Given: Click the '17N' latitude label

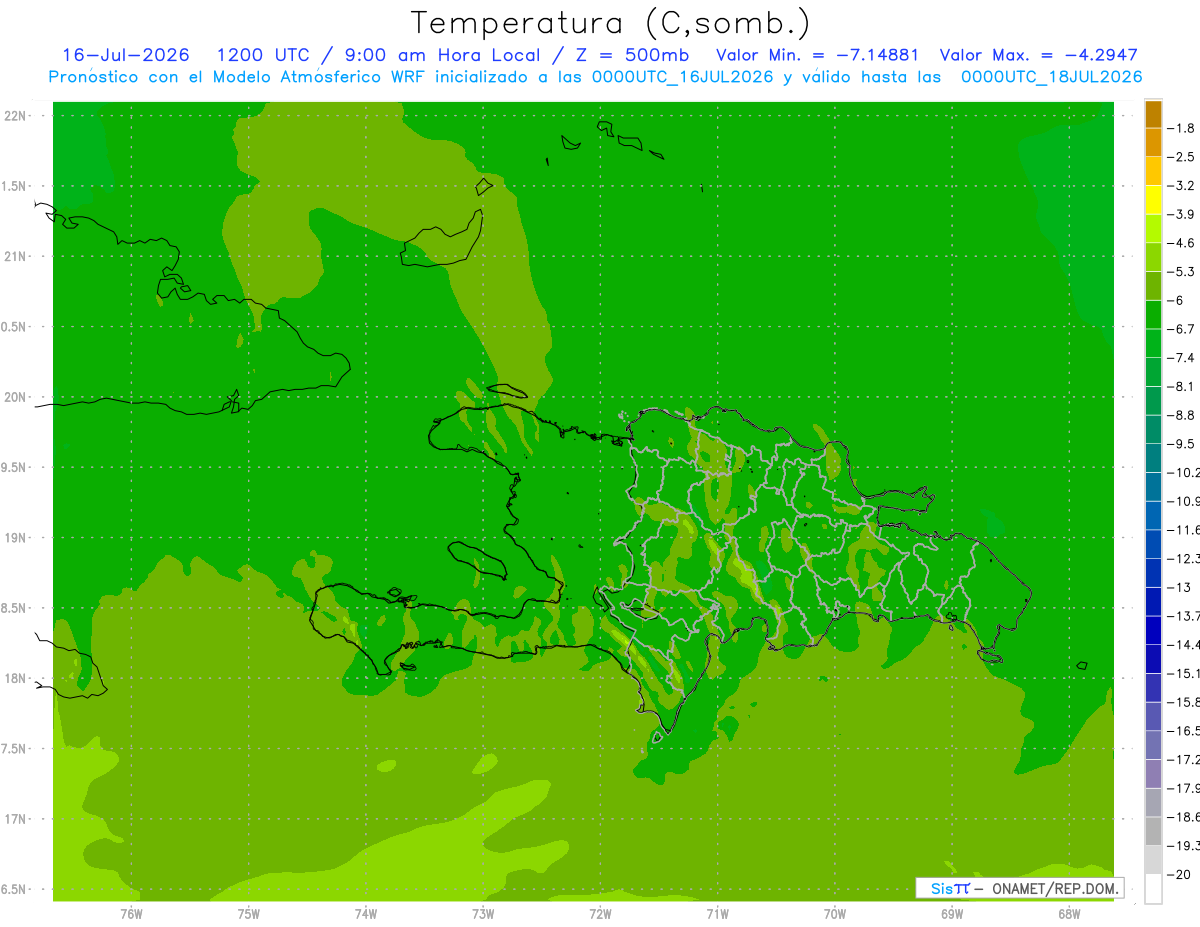Looking at the screenshot, I should (15, 820).
